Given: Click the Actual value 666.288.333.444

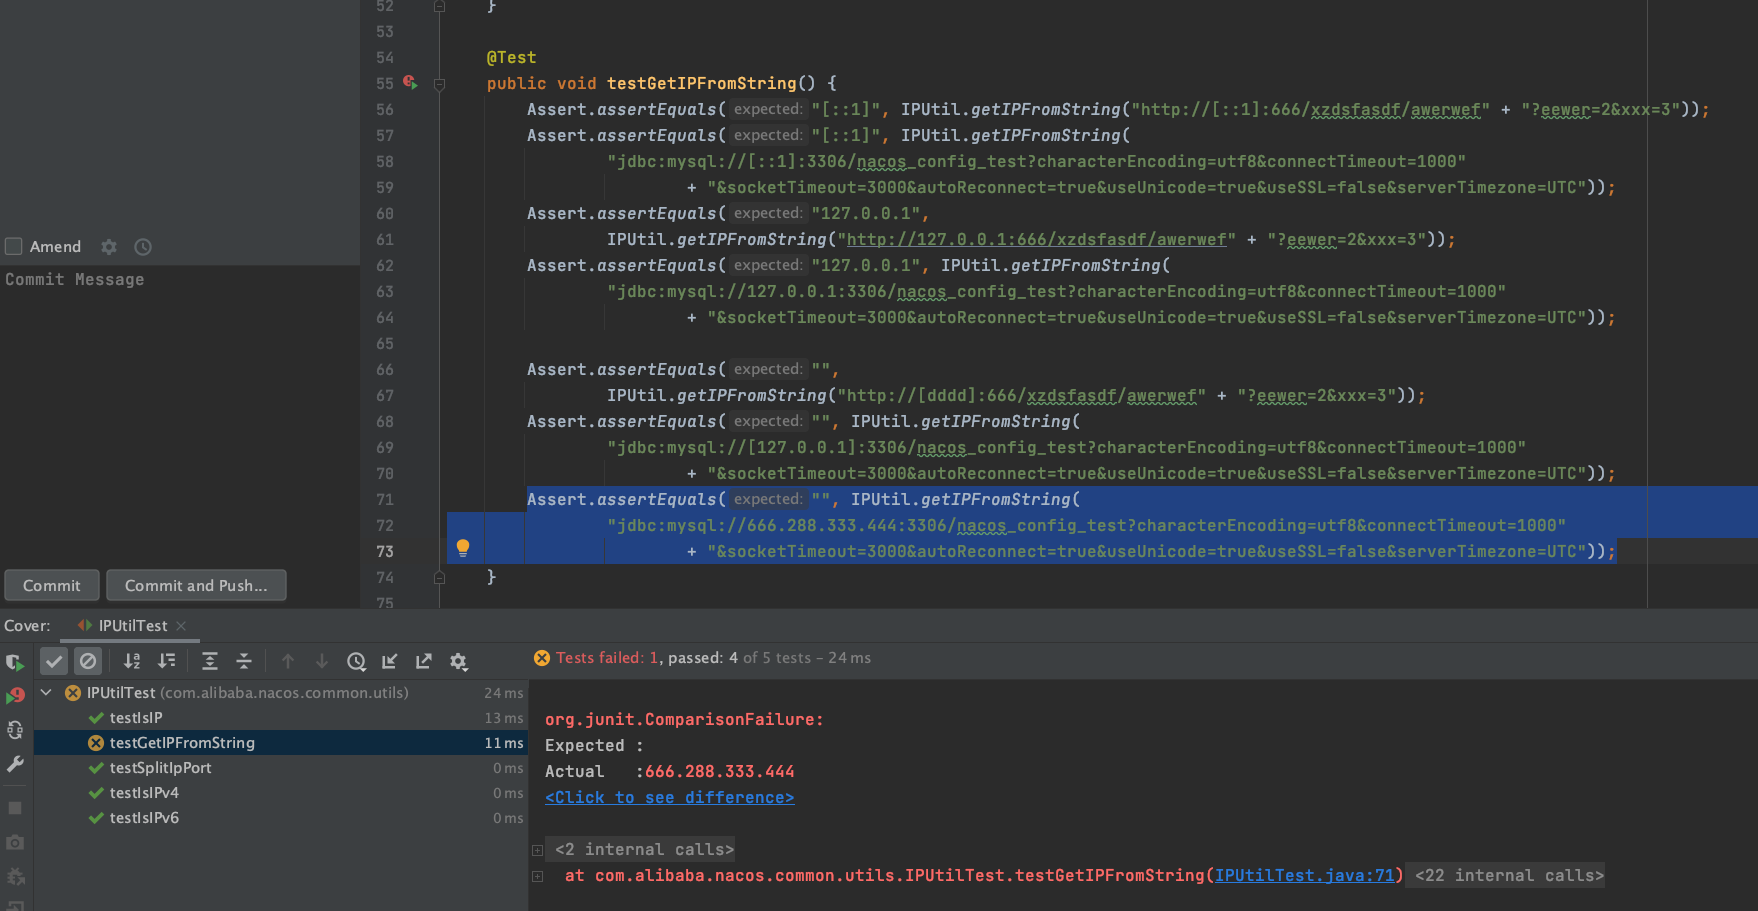Looking at the screenshot, I should [720, 771].
